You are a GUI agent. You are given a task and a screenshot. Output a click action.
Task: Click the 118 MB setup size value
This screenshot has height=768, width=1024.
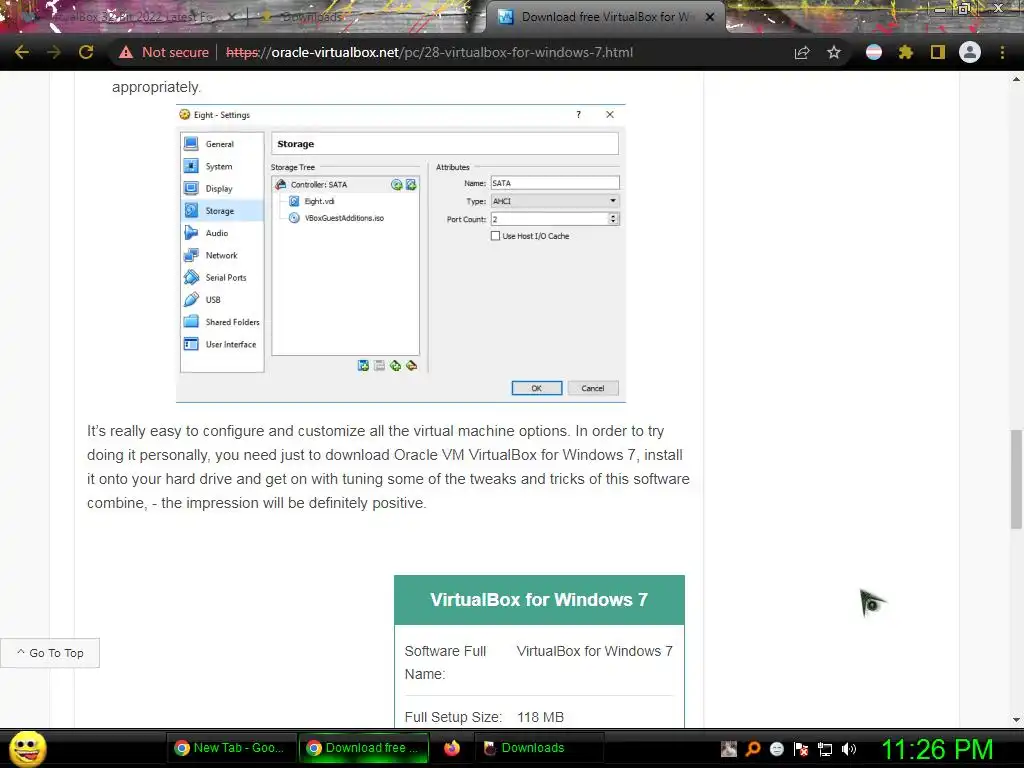[541, 717]
